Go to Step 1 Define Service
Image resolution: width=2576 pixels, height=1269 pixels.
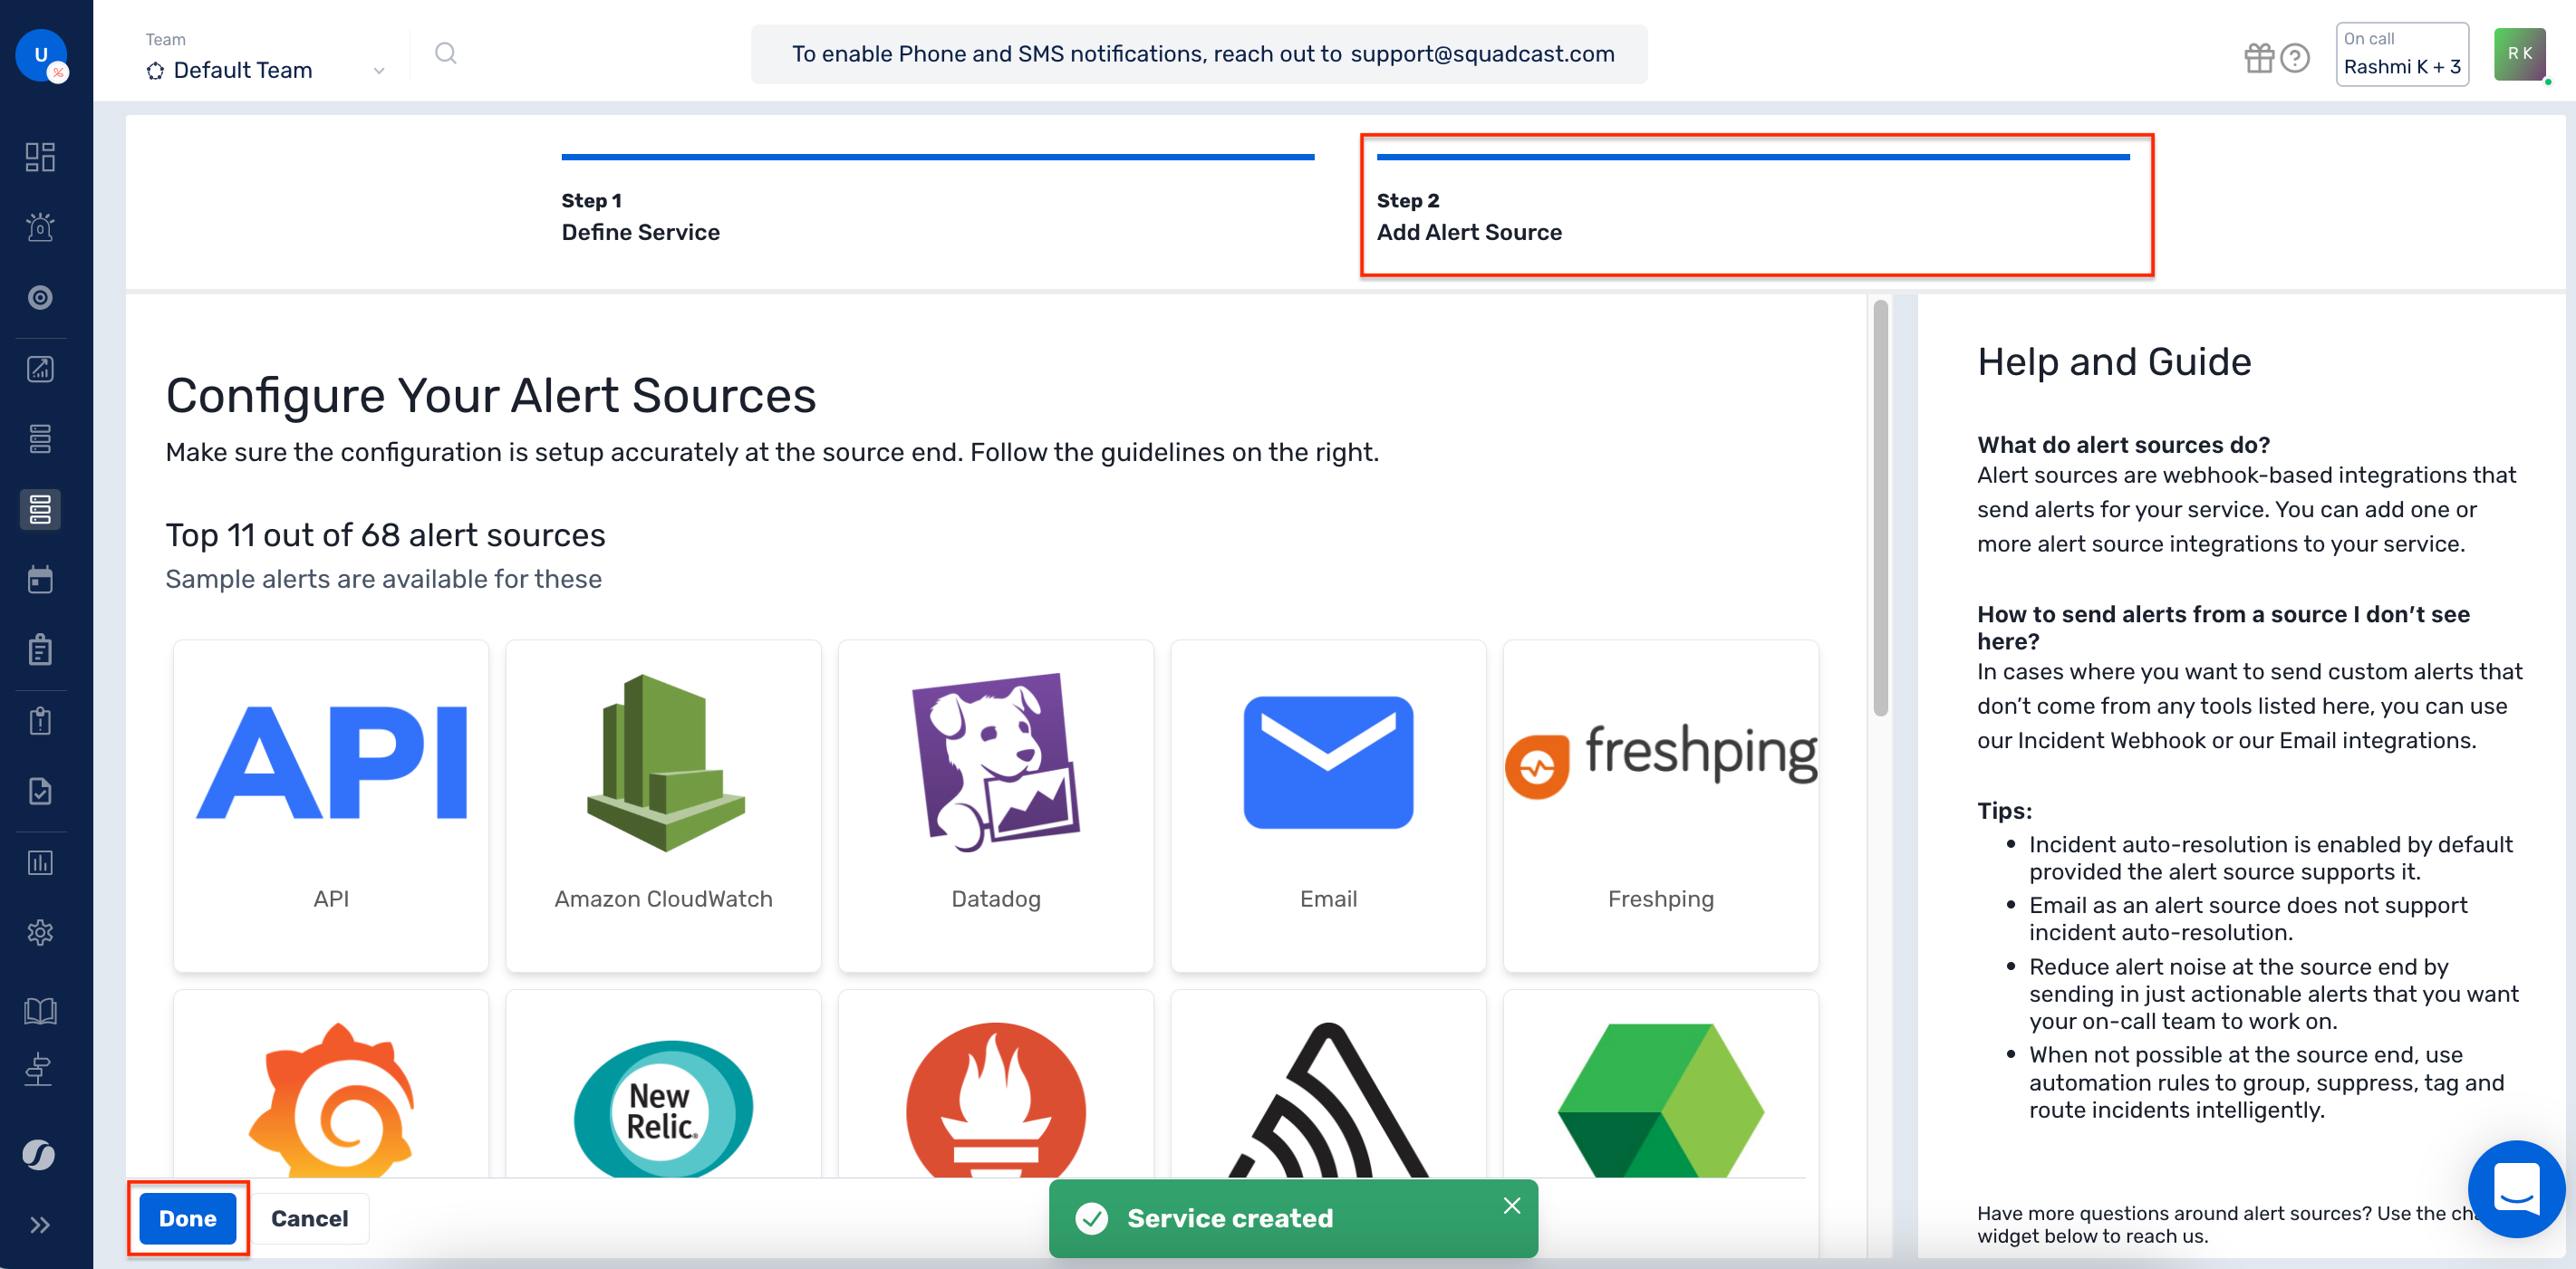tap(937, 200)
